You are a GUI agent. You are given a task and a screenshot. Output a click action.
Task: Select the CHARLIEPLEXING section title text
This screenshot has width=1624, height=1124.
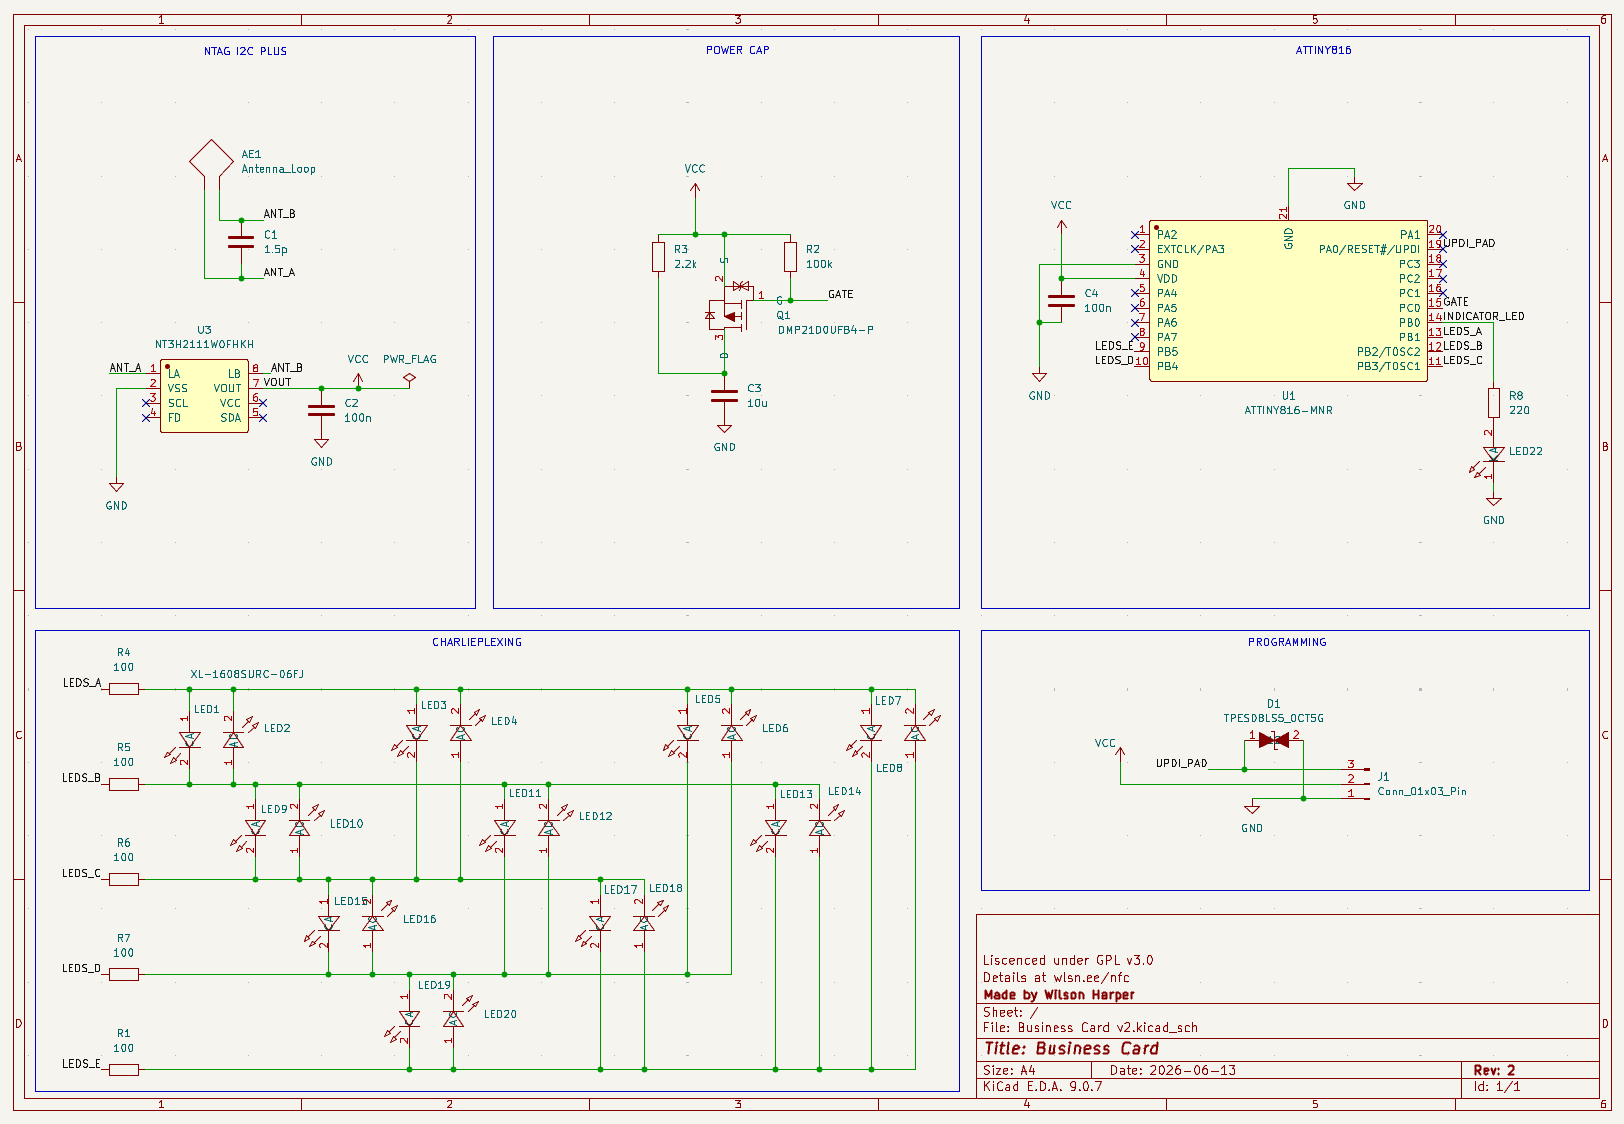[x=477, y=642]
